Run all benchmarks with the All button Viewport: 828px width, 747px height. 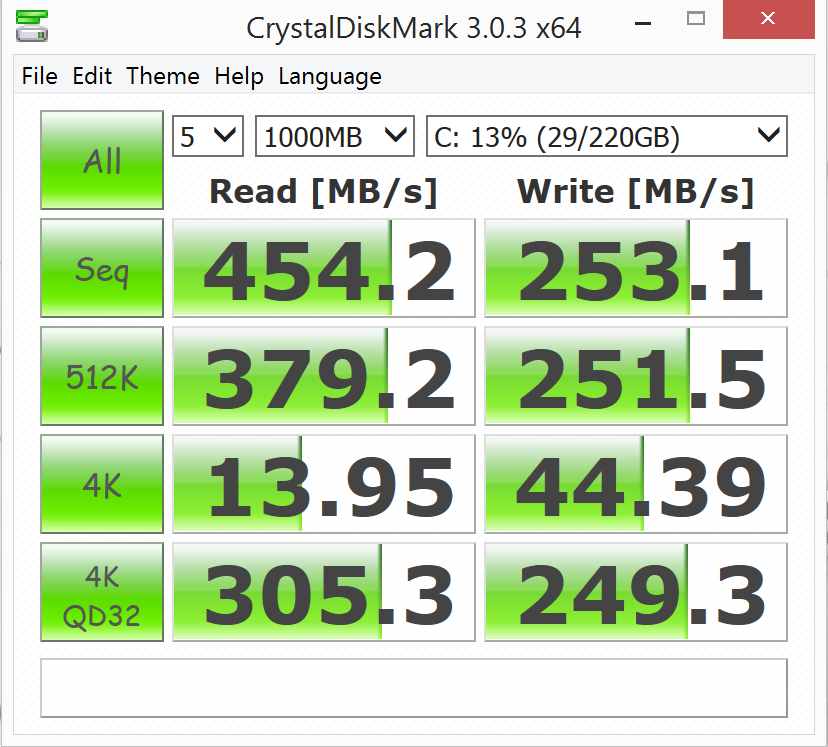tap(102, 160)
